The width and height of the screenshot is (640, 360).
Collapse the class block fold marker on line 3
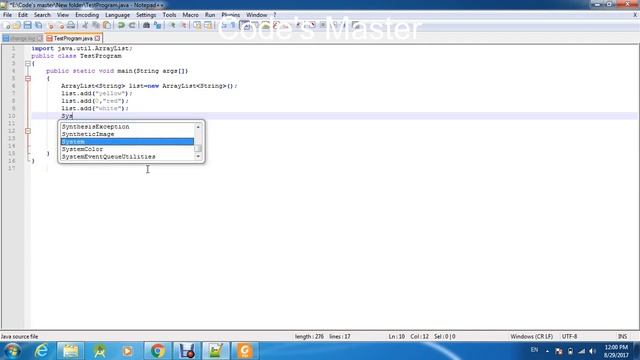[28, 63]
